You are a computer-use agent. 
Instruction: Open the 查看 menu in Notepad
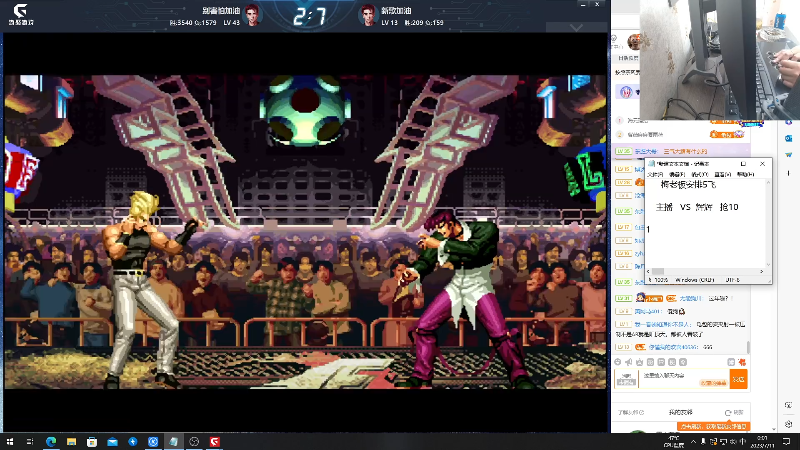722,174
